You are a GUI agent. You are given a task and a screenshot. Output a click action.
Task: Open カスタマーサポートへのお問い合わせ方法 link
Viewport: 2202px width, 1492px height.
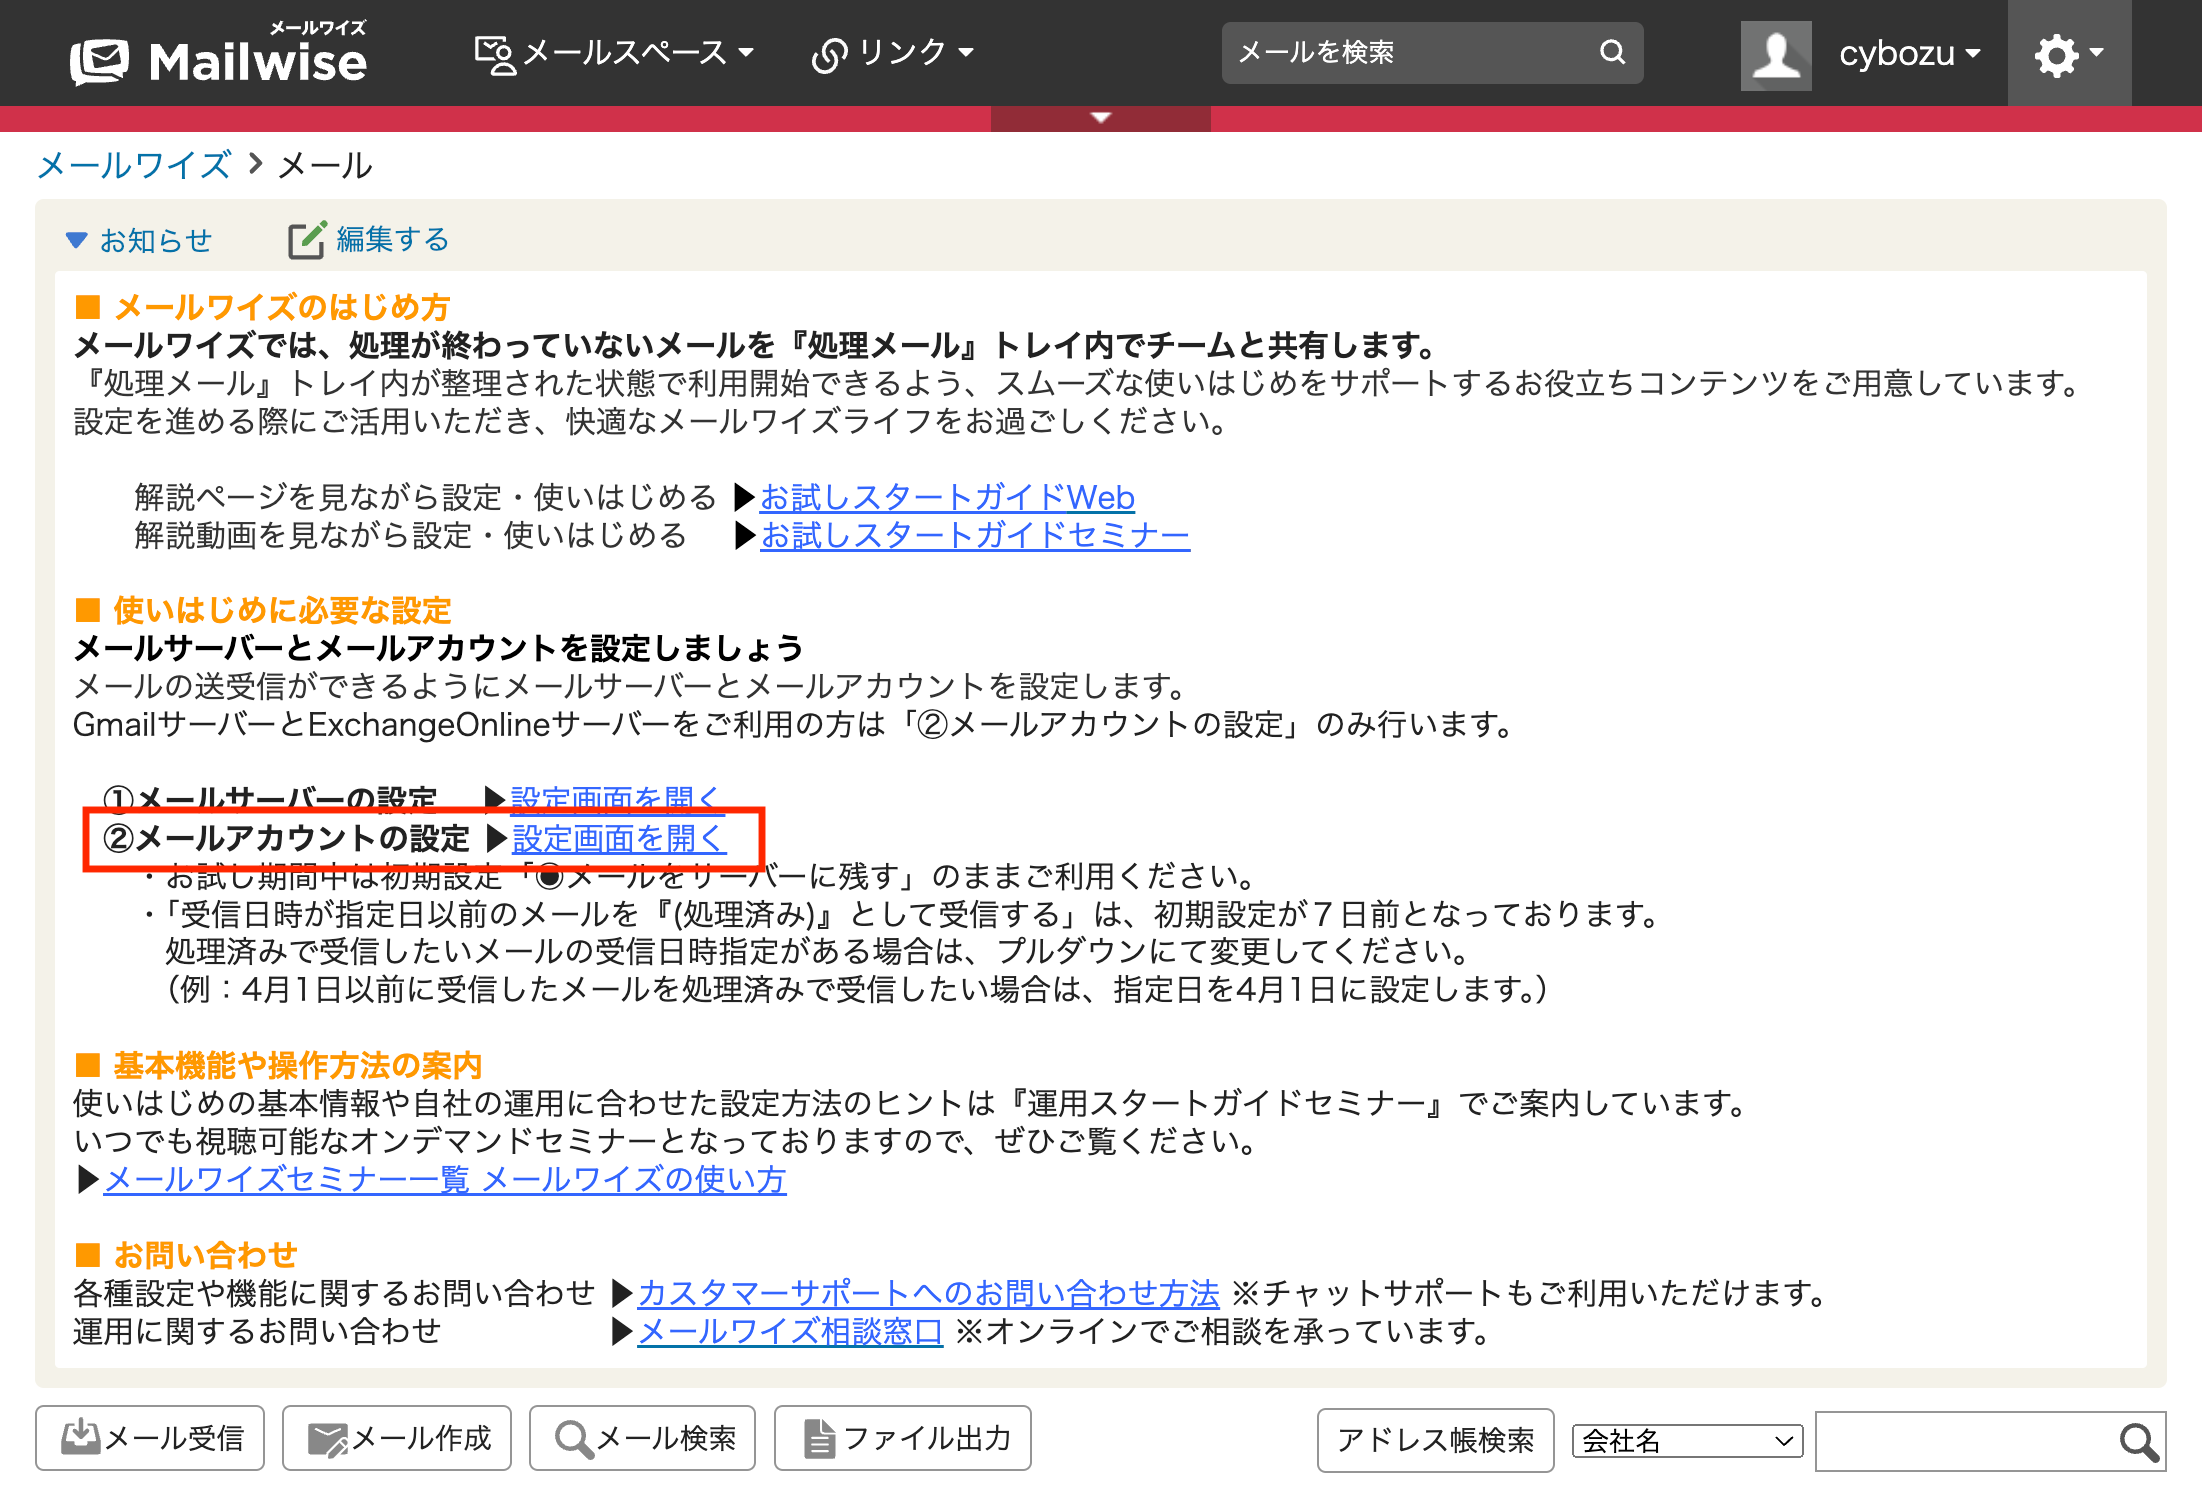(928, 1293)
